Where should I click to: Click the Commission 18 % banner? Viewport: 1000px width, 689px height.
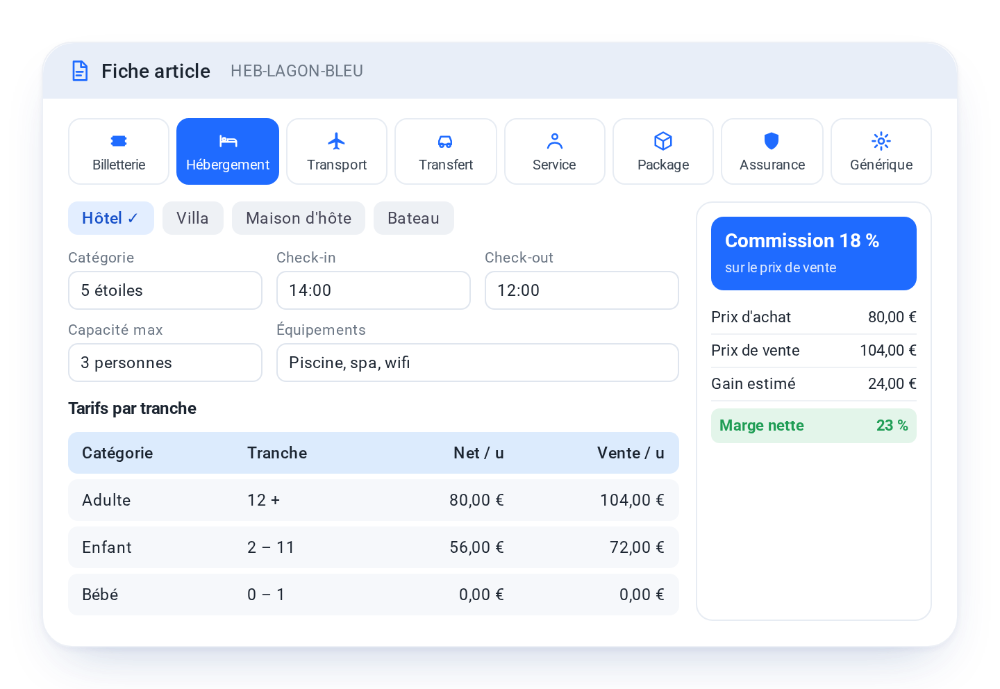pyautogui.click(x=814, y=253)
